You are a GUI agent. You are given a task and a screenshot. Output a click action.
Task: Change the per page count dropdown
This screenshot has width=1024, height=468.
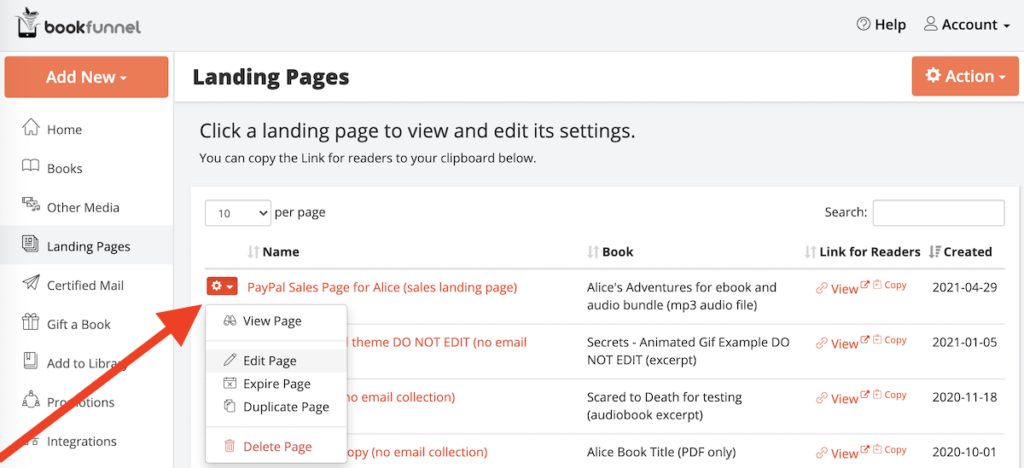[x=238, y=213]
